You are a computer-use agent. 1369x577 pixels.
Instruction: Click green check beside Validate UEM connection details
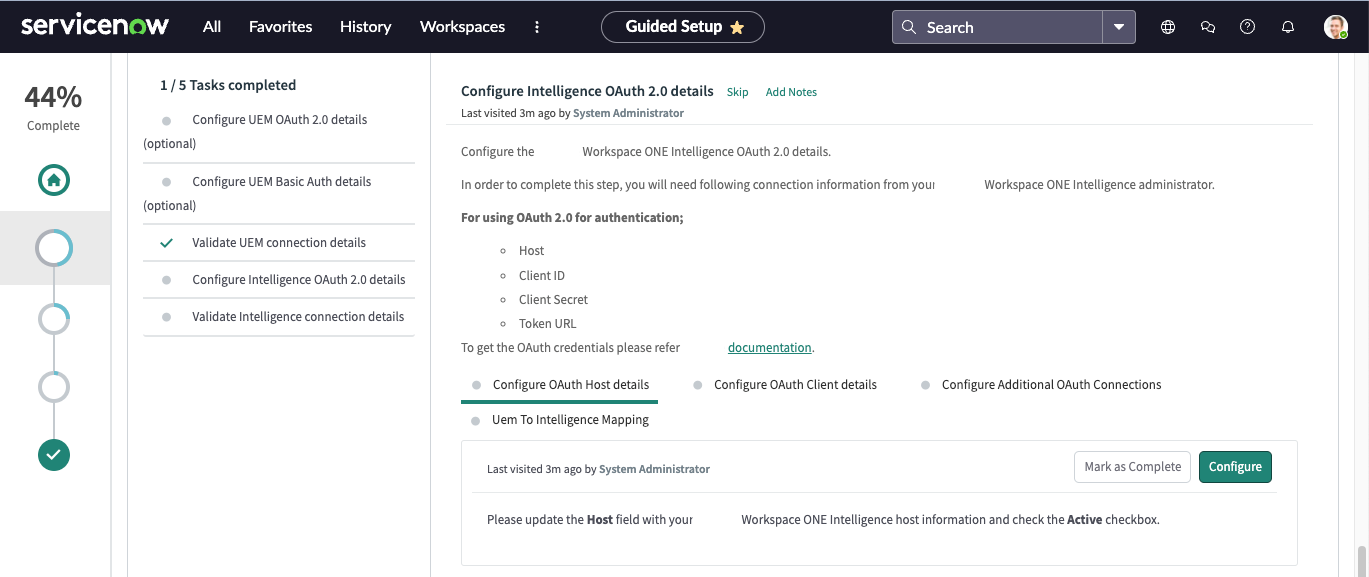(166, 242)
